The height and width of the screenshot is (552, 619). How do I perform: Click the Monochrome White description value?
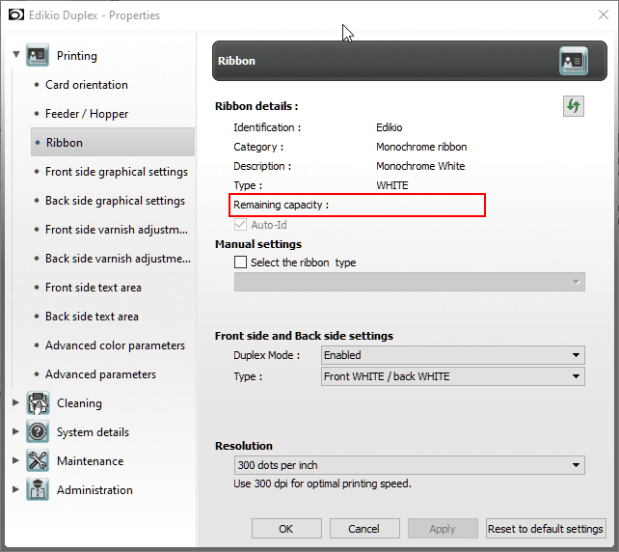click(420, 166)
